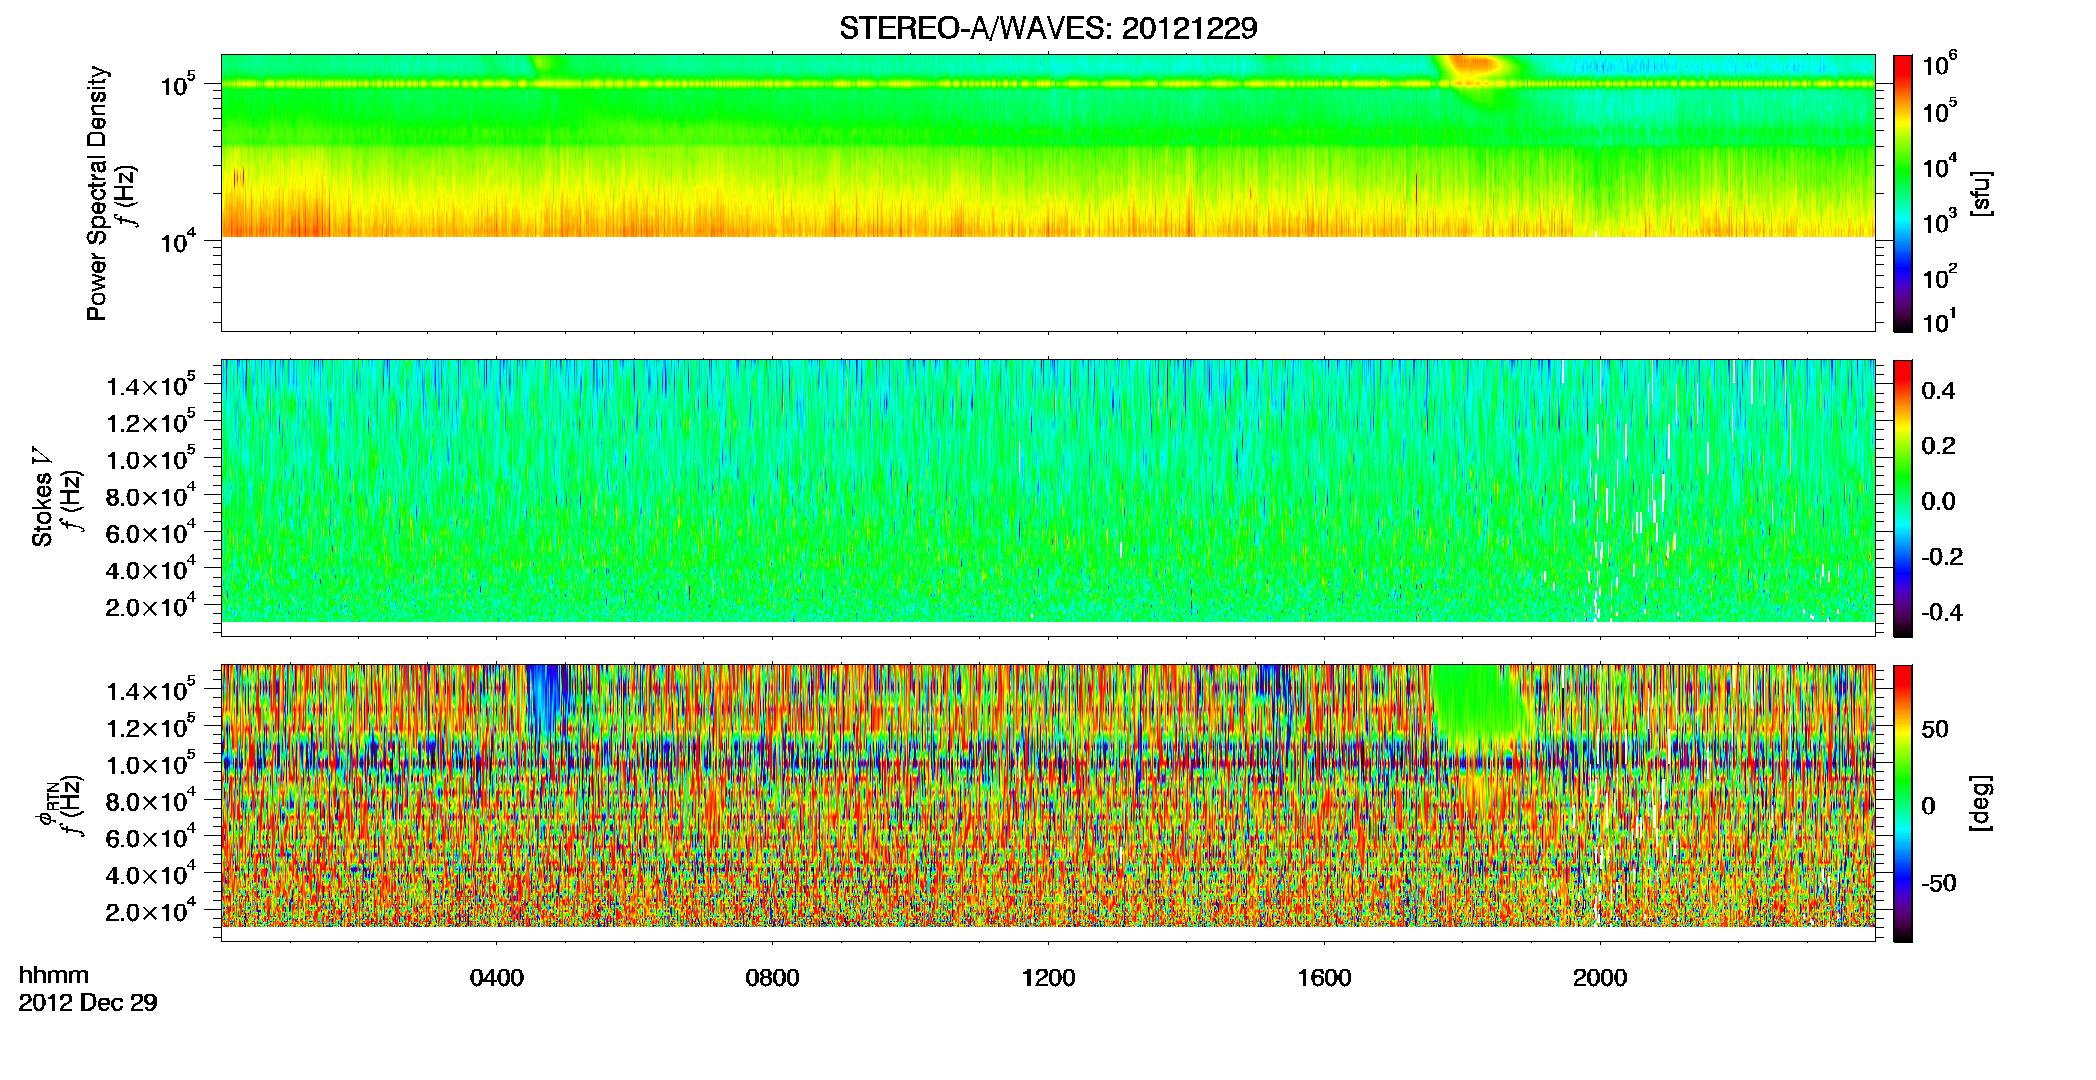
Task: Click the blank white area of top panel
Action: coord(1048,284)
